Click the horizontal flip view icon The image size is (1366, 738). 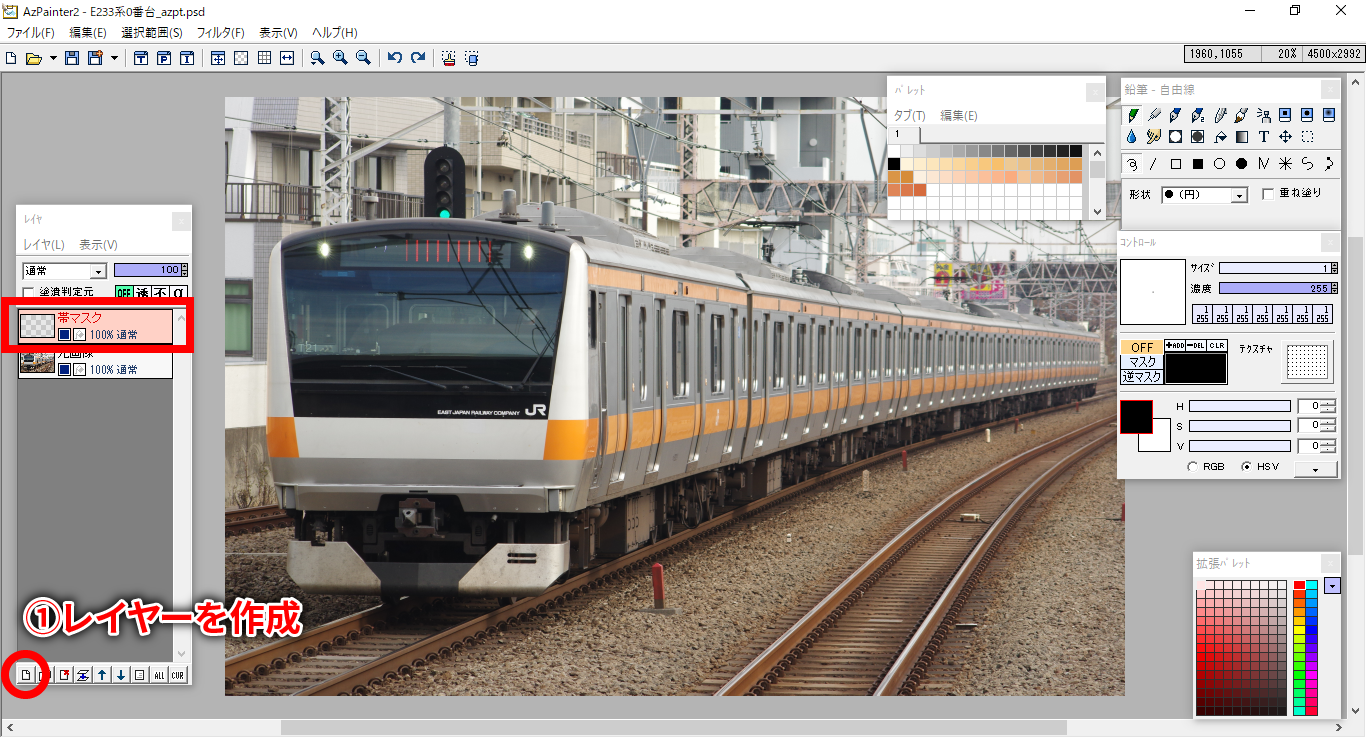(287, 59)
